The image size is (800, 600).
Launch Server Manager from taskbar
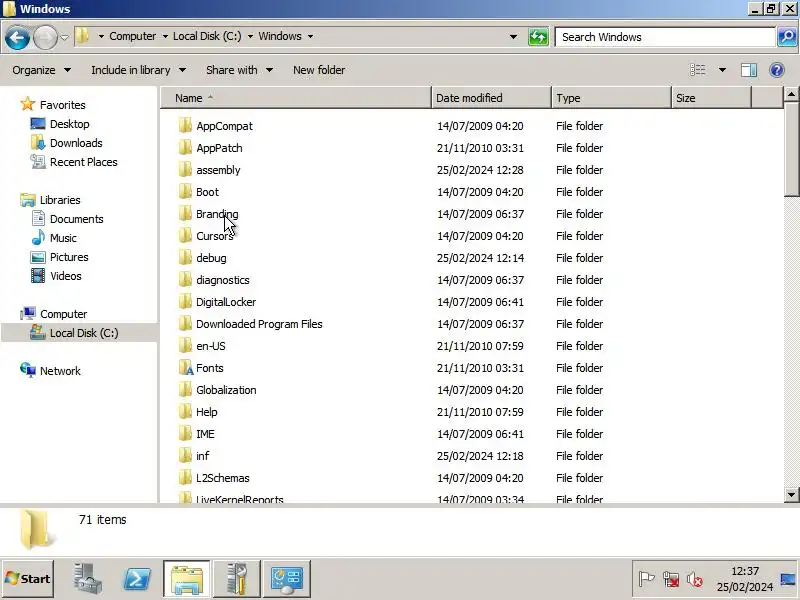click(x=87, y=579)
